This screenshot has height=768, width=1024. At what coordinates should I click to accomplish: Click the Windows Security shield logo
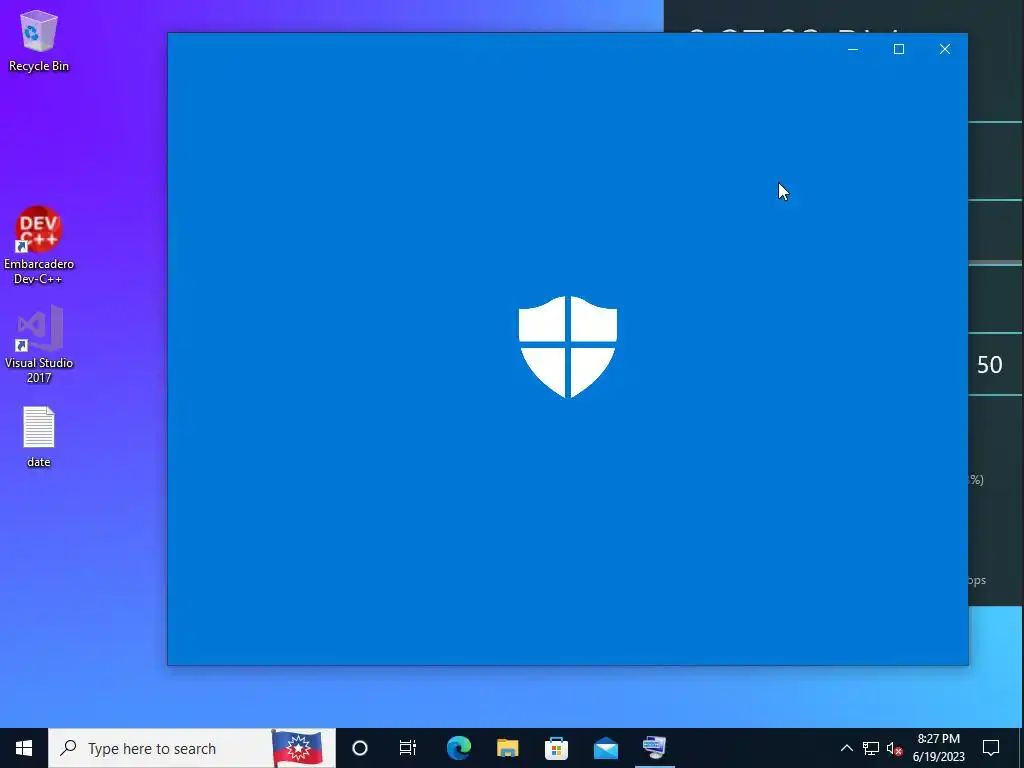click(x=568, y=347)
